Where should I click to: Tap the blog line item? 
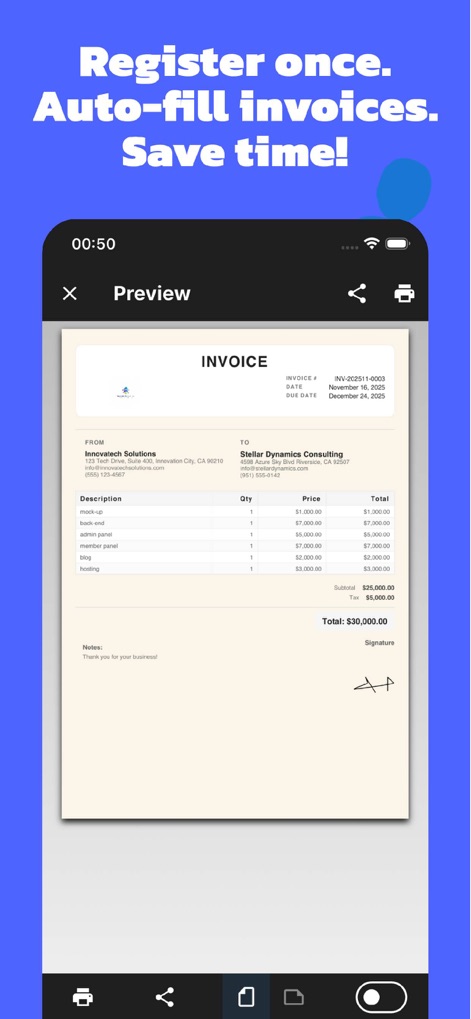(x=235, y=558)
